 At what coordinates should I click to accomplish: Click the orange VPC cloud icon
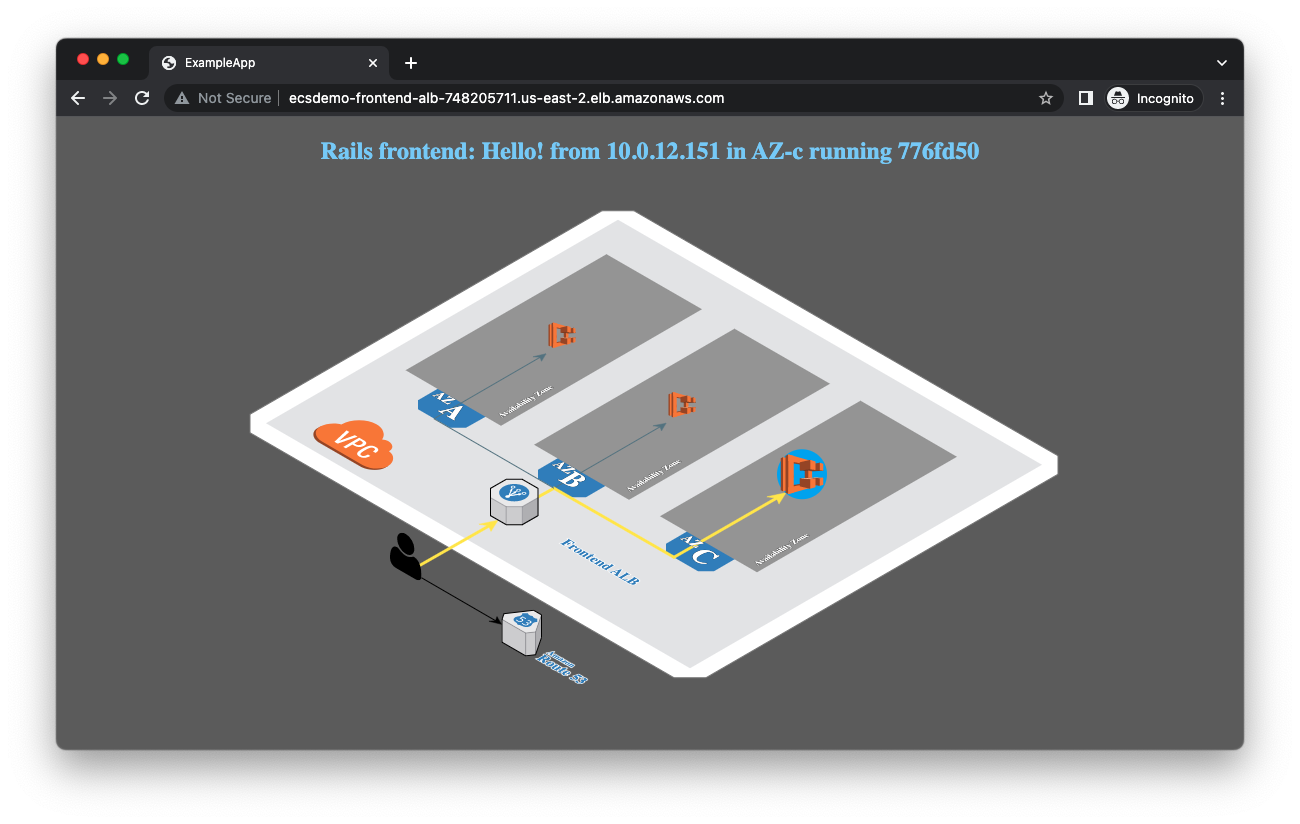tap(354, 444)
